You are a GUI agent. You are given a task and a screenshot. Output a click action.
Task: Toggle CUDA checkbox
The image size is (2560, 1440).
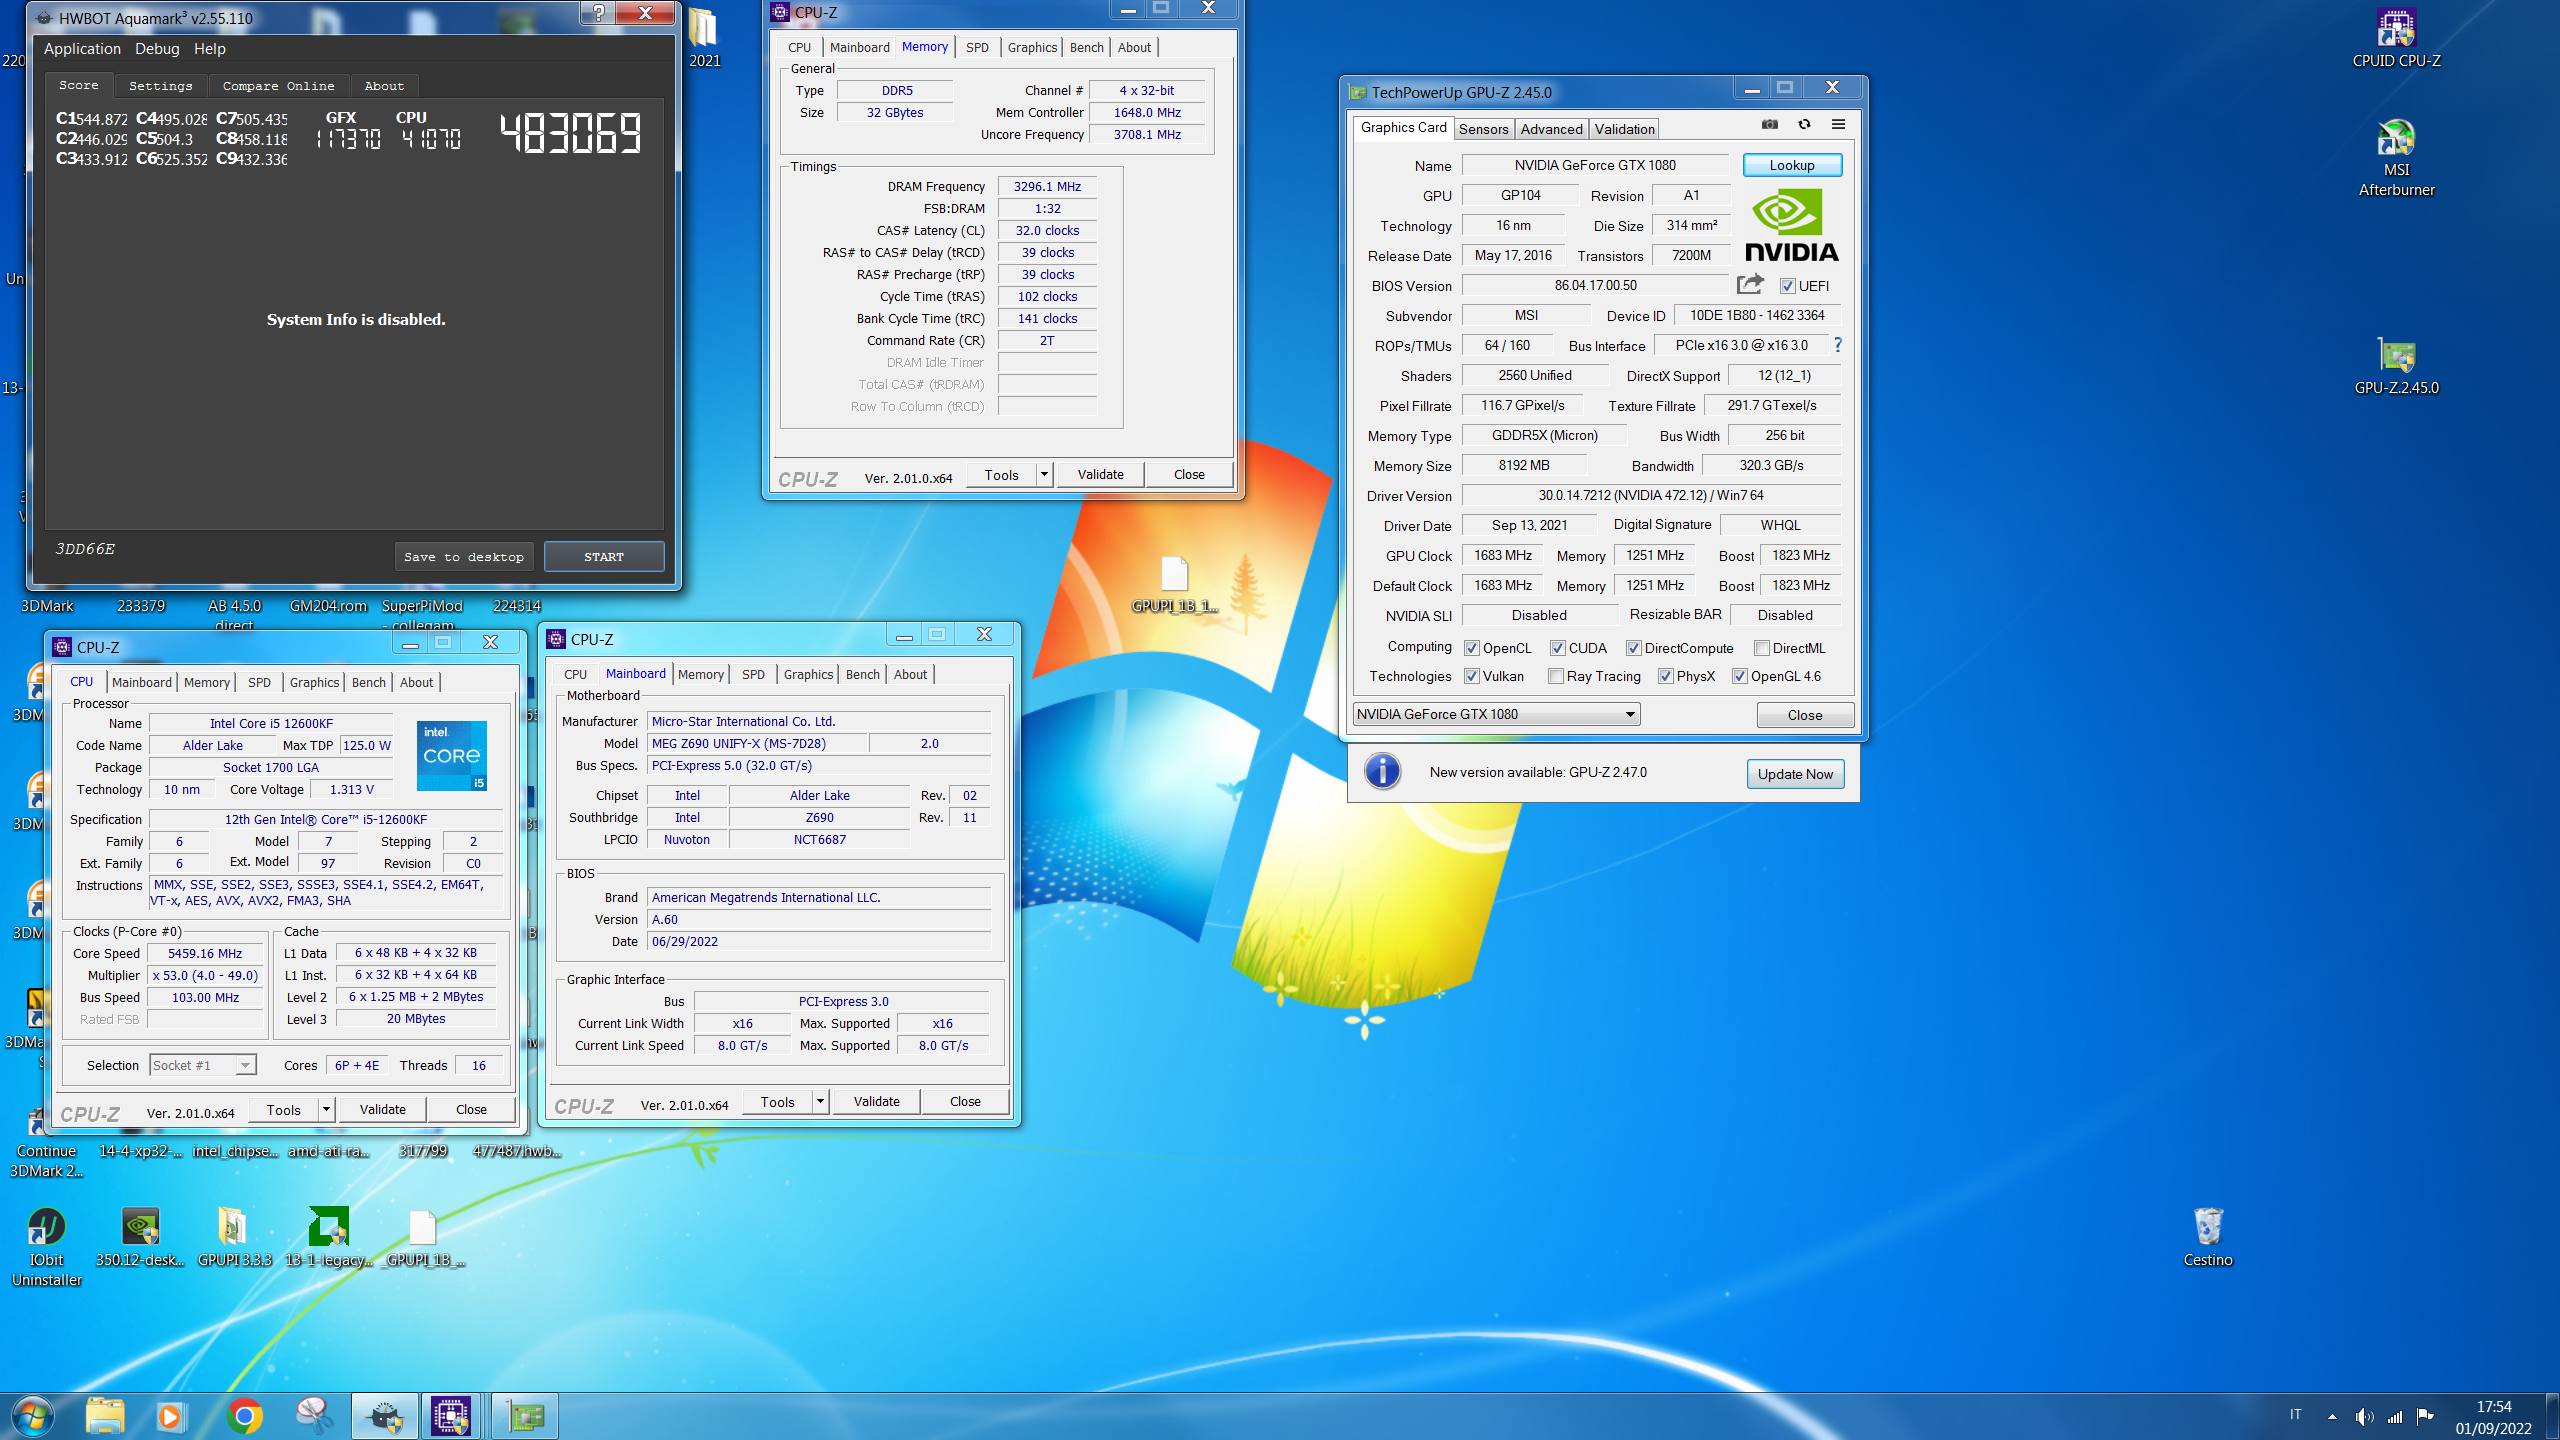1557,648
